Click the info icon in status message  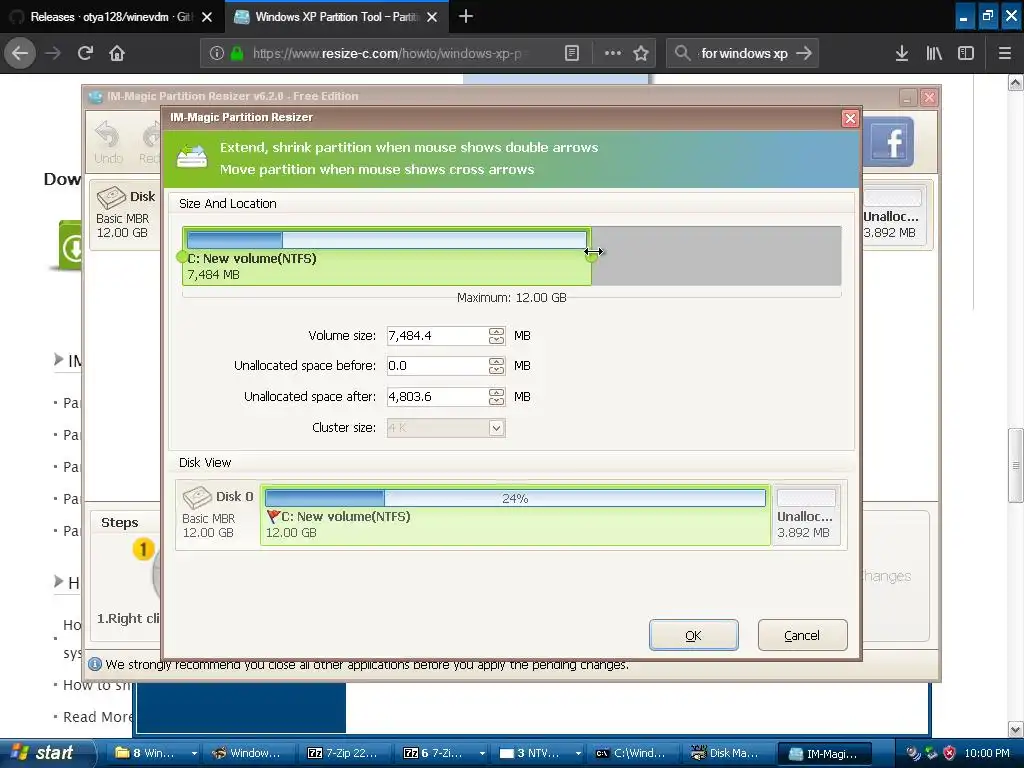pos(95,664)
